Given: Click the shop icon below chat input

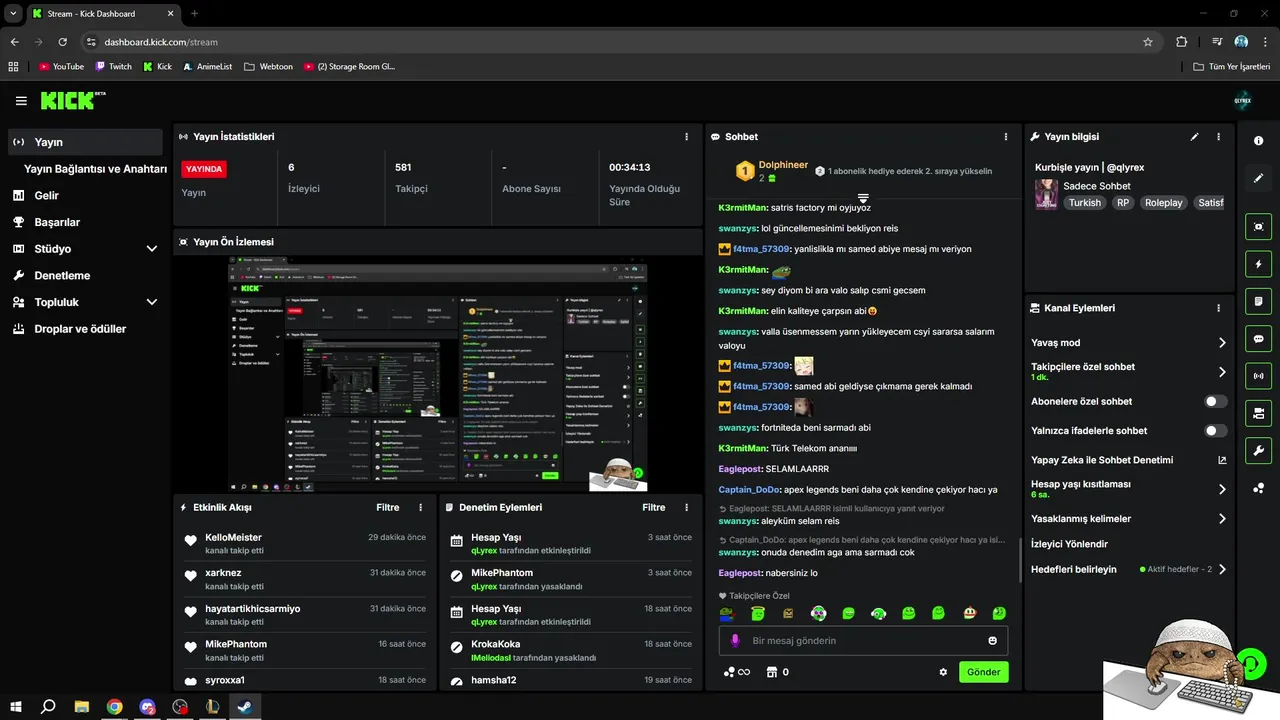Looking at the screenshot, I should (771, 672).
